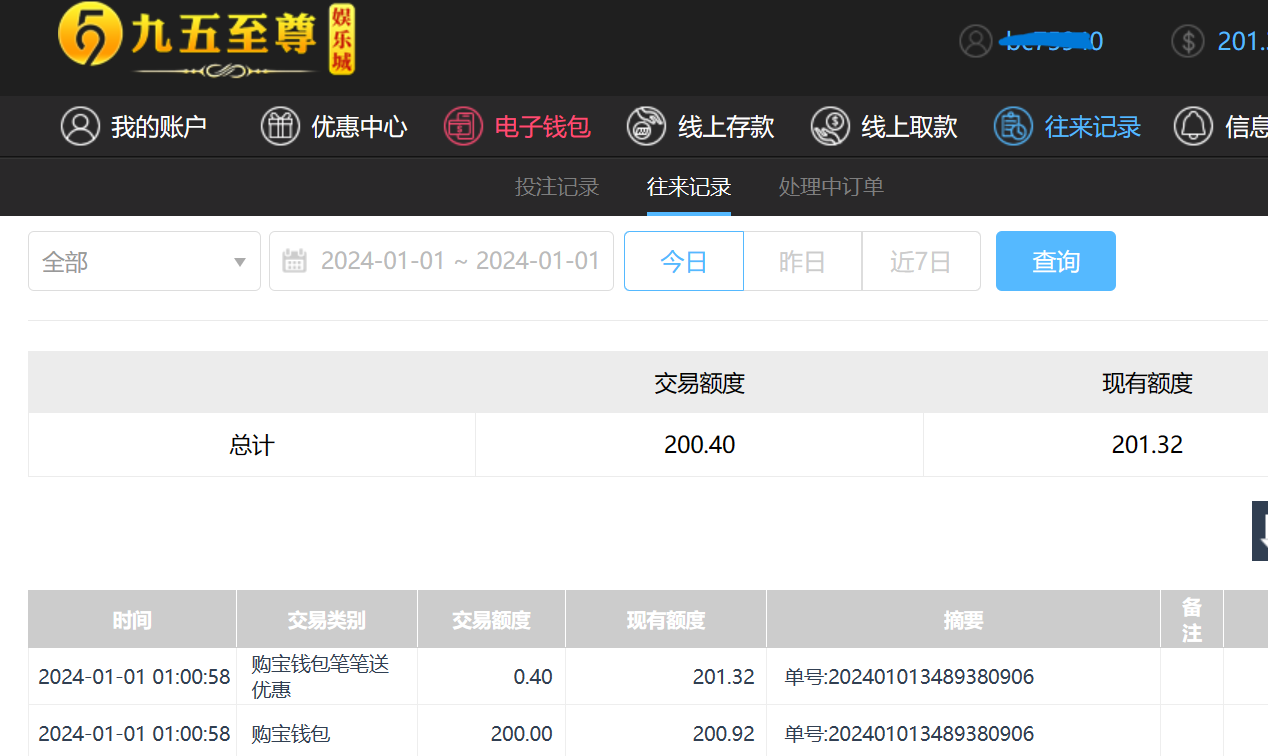Viewport: 1268px width, 756px height.
Task: Click the 往来记录 records icon
Action: point(1013,127)
